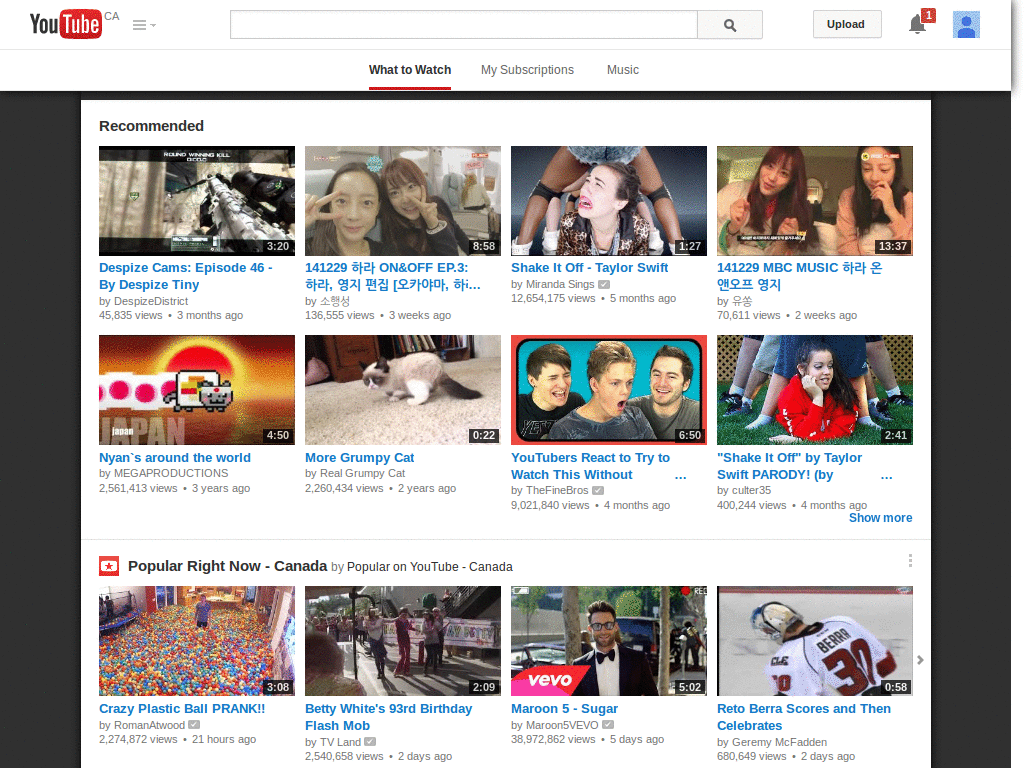The width and height of the screenshot is (1024, 768).
Task: Open the culter35 channel link
Action: (751, 490)
